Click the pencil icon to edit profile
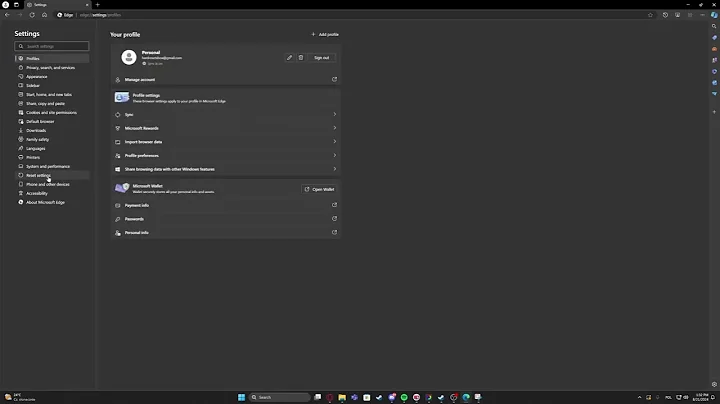This screenshot has height=404, width=720. pos(289,58)
